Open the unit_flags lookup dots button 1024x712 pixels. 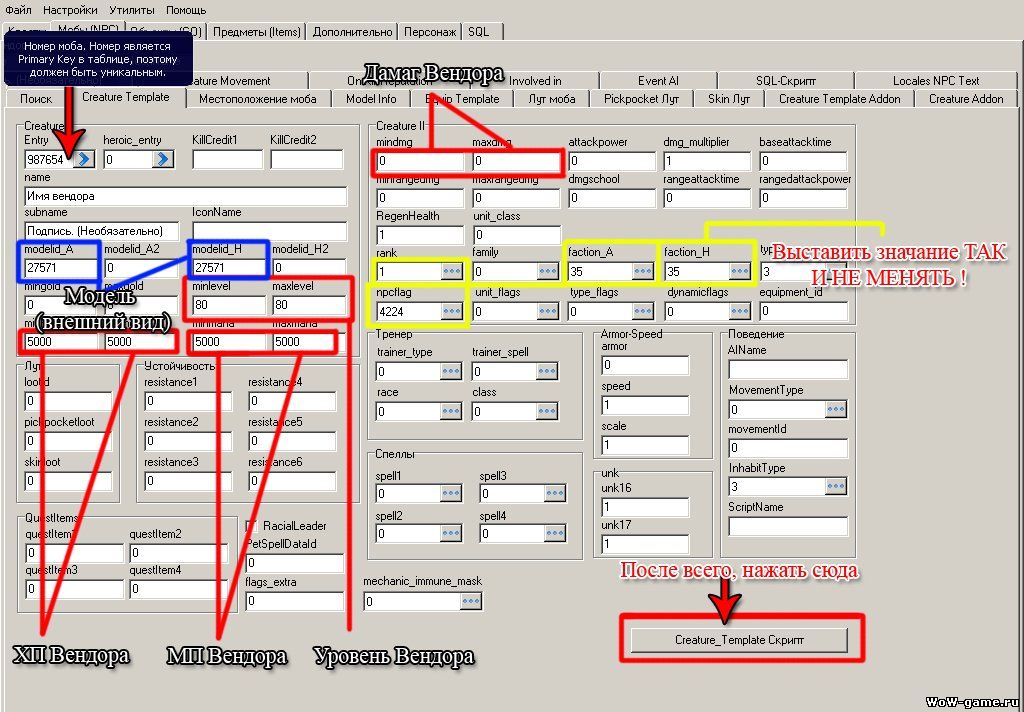point(547,312)
